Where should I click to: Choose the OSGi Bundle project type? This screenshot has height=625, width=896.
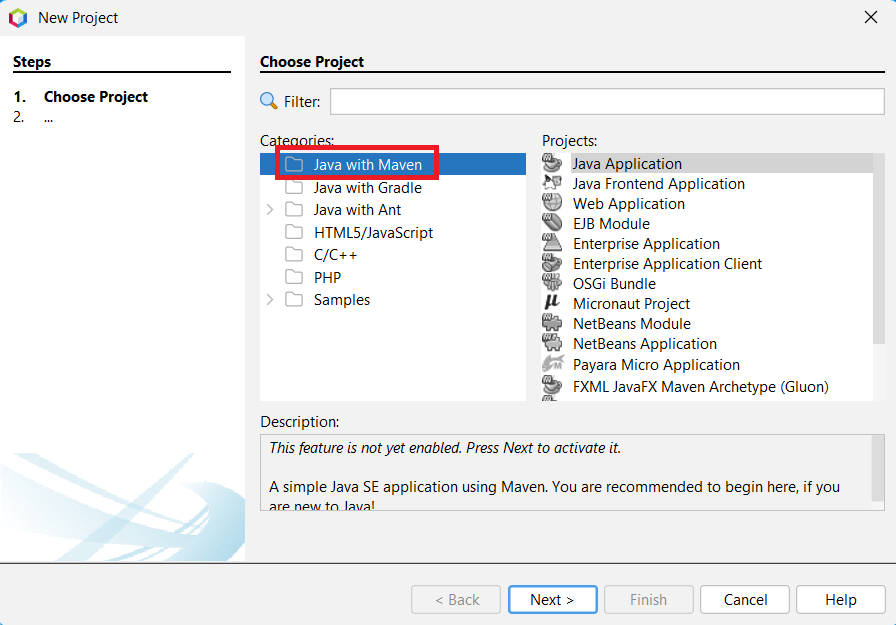click(614, 283)
